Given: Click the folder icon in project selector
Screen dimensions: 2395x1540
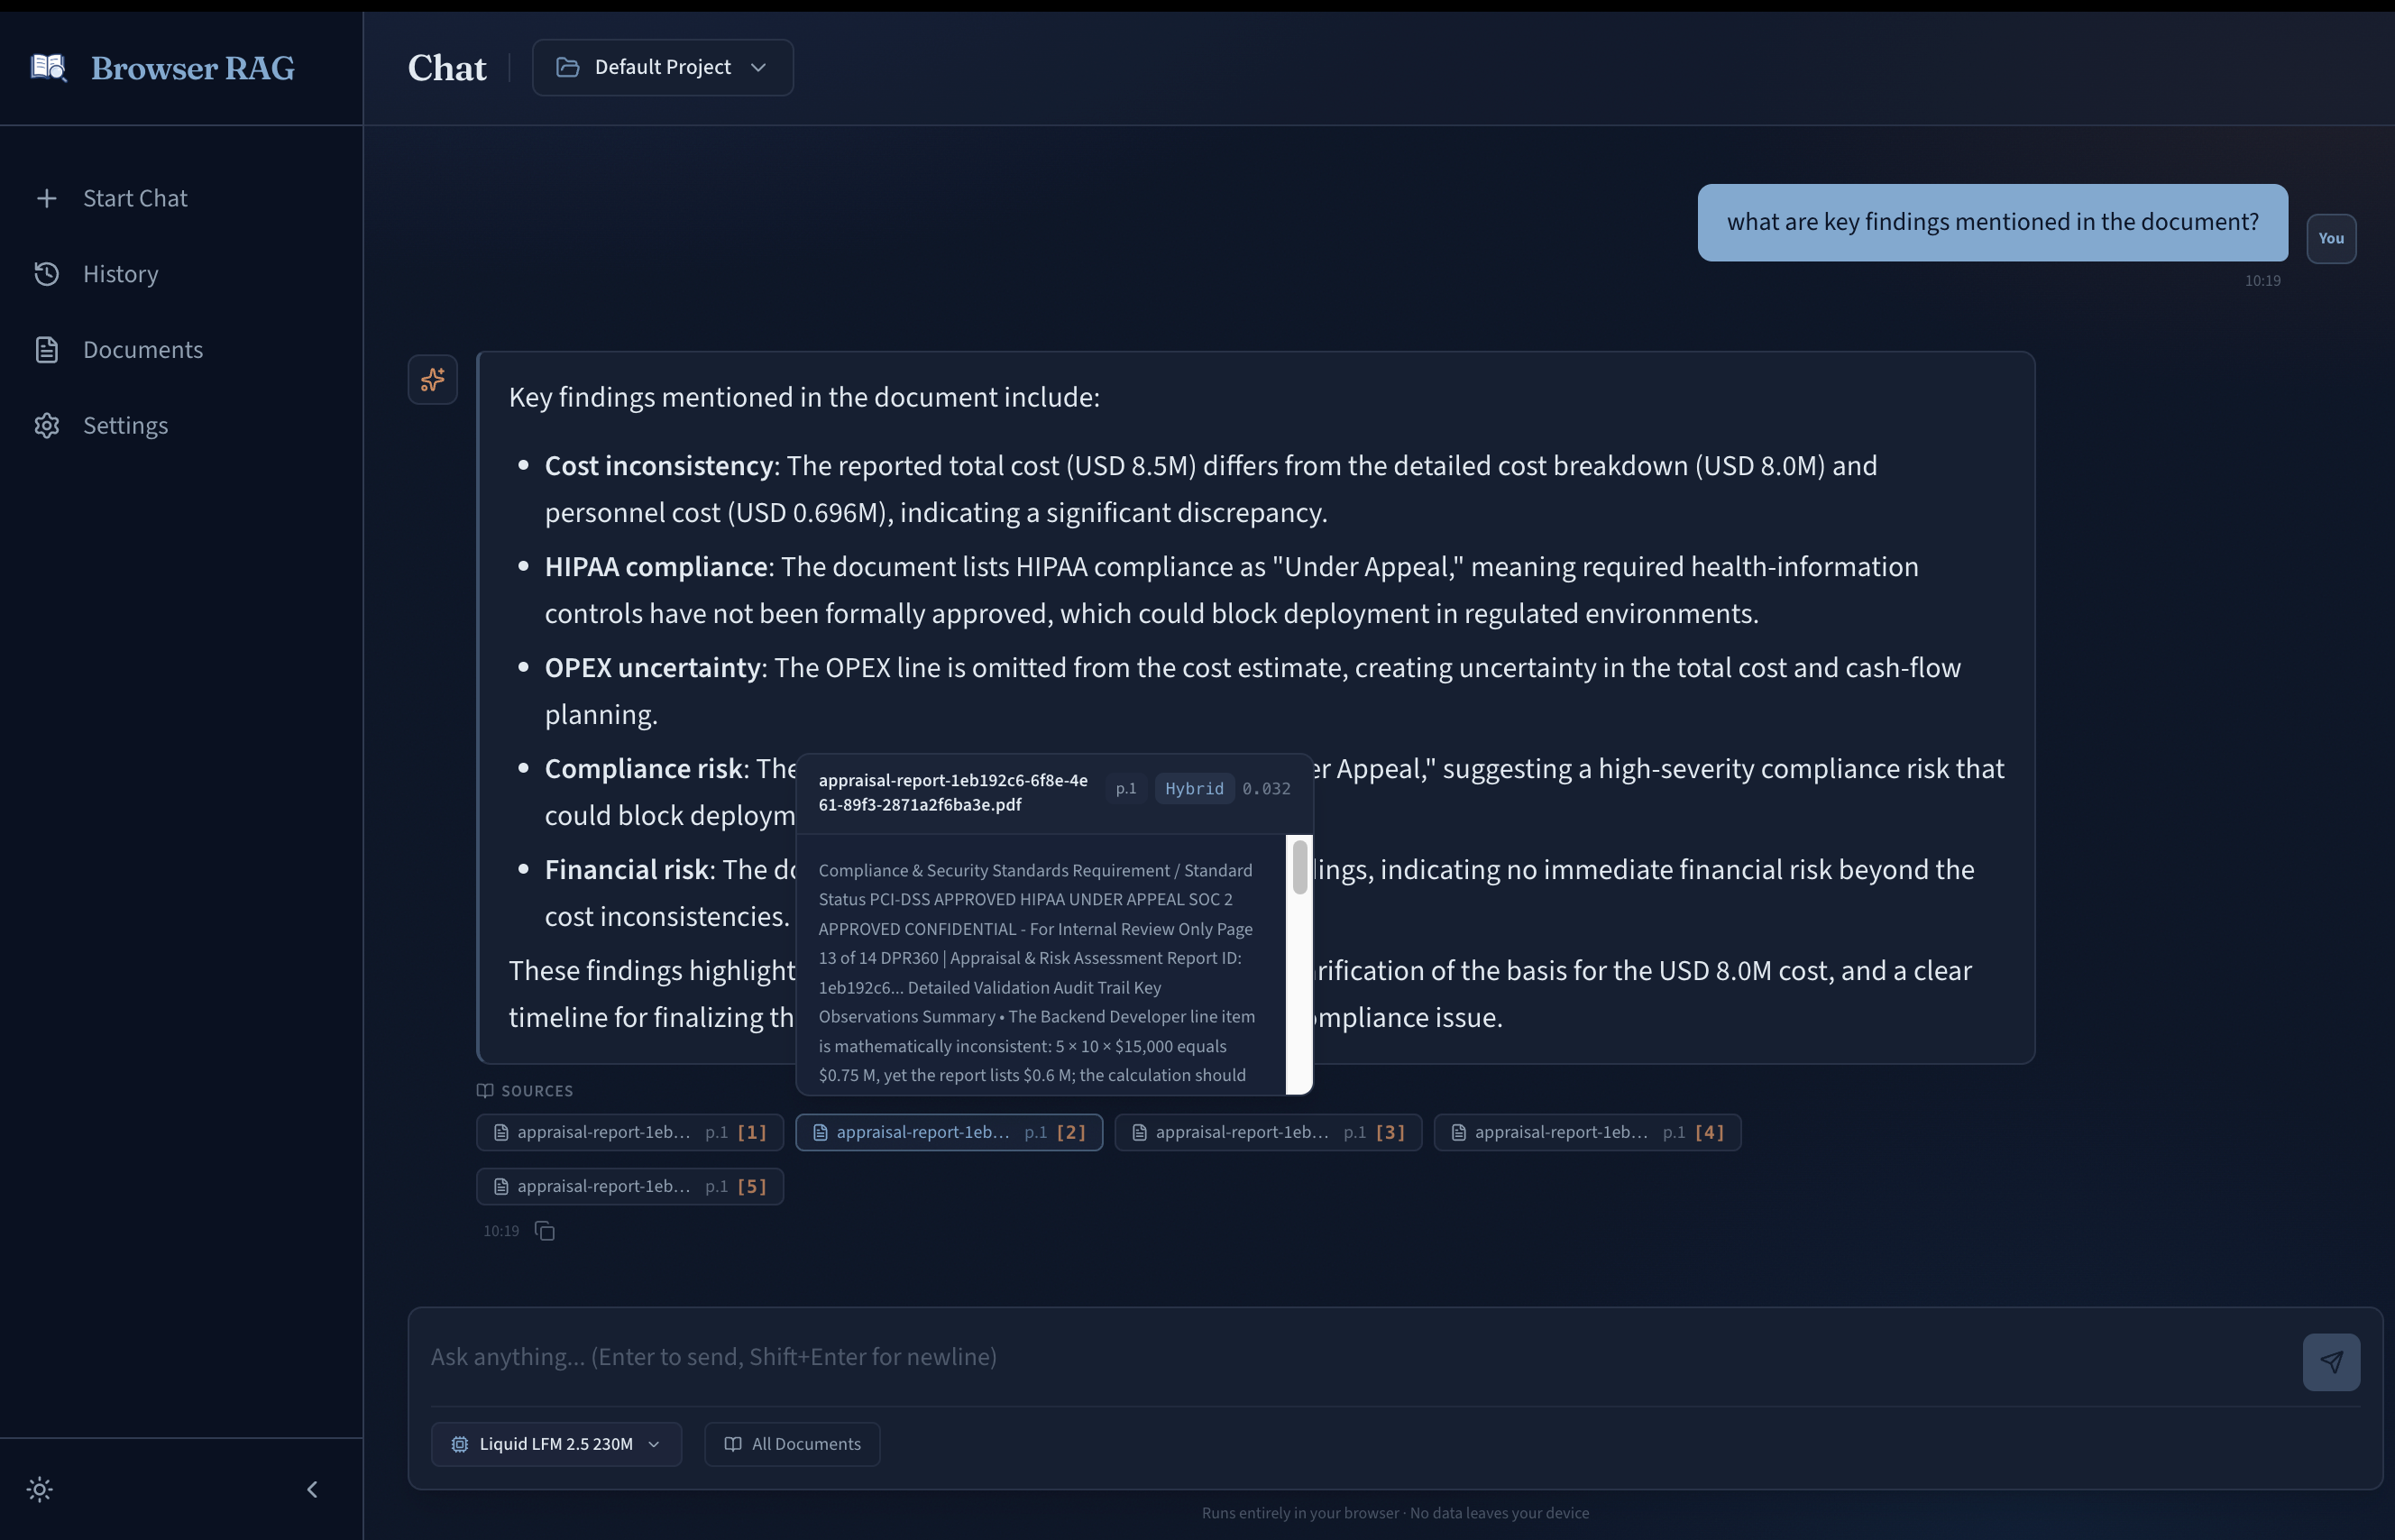Looking at the screenshot, I should 568,67.
